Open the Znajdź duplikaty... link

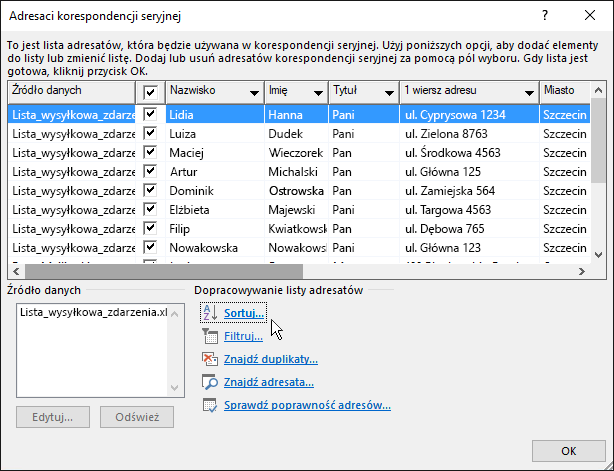tap(271, 359)
